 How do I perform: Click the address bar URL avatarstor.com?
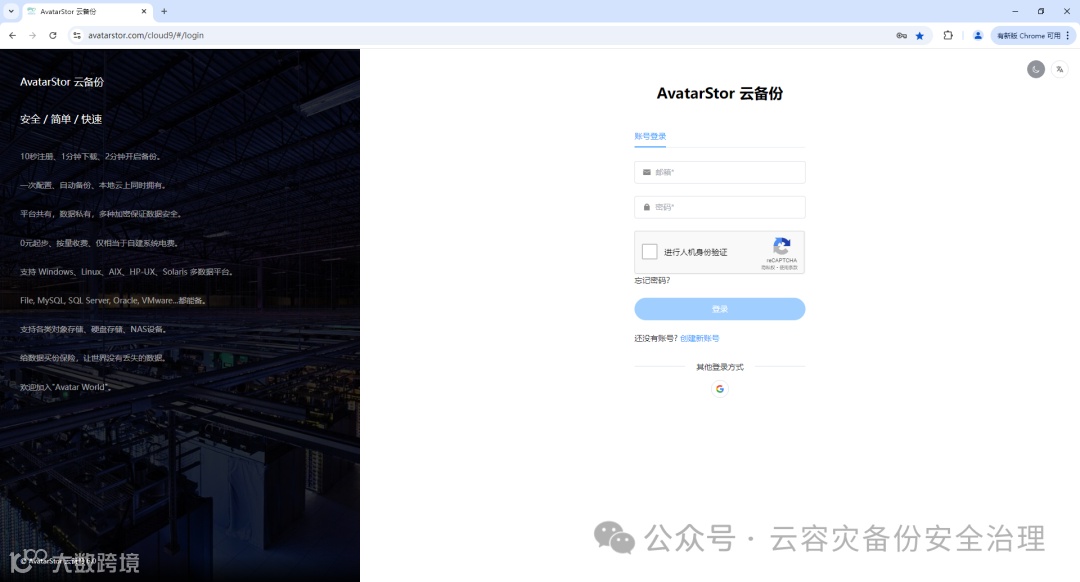click(145, 35)
